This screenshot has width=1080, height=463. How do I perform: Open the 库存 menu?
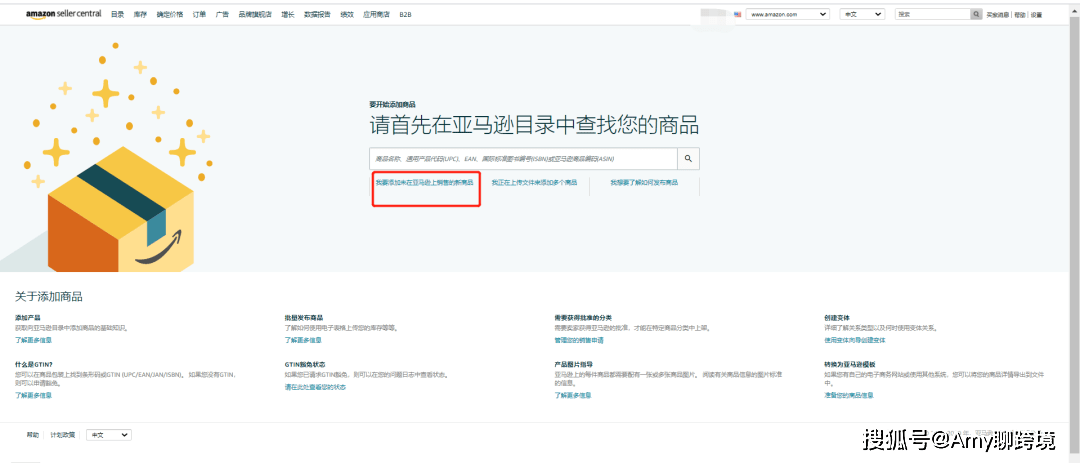coord(141,14)
